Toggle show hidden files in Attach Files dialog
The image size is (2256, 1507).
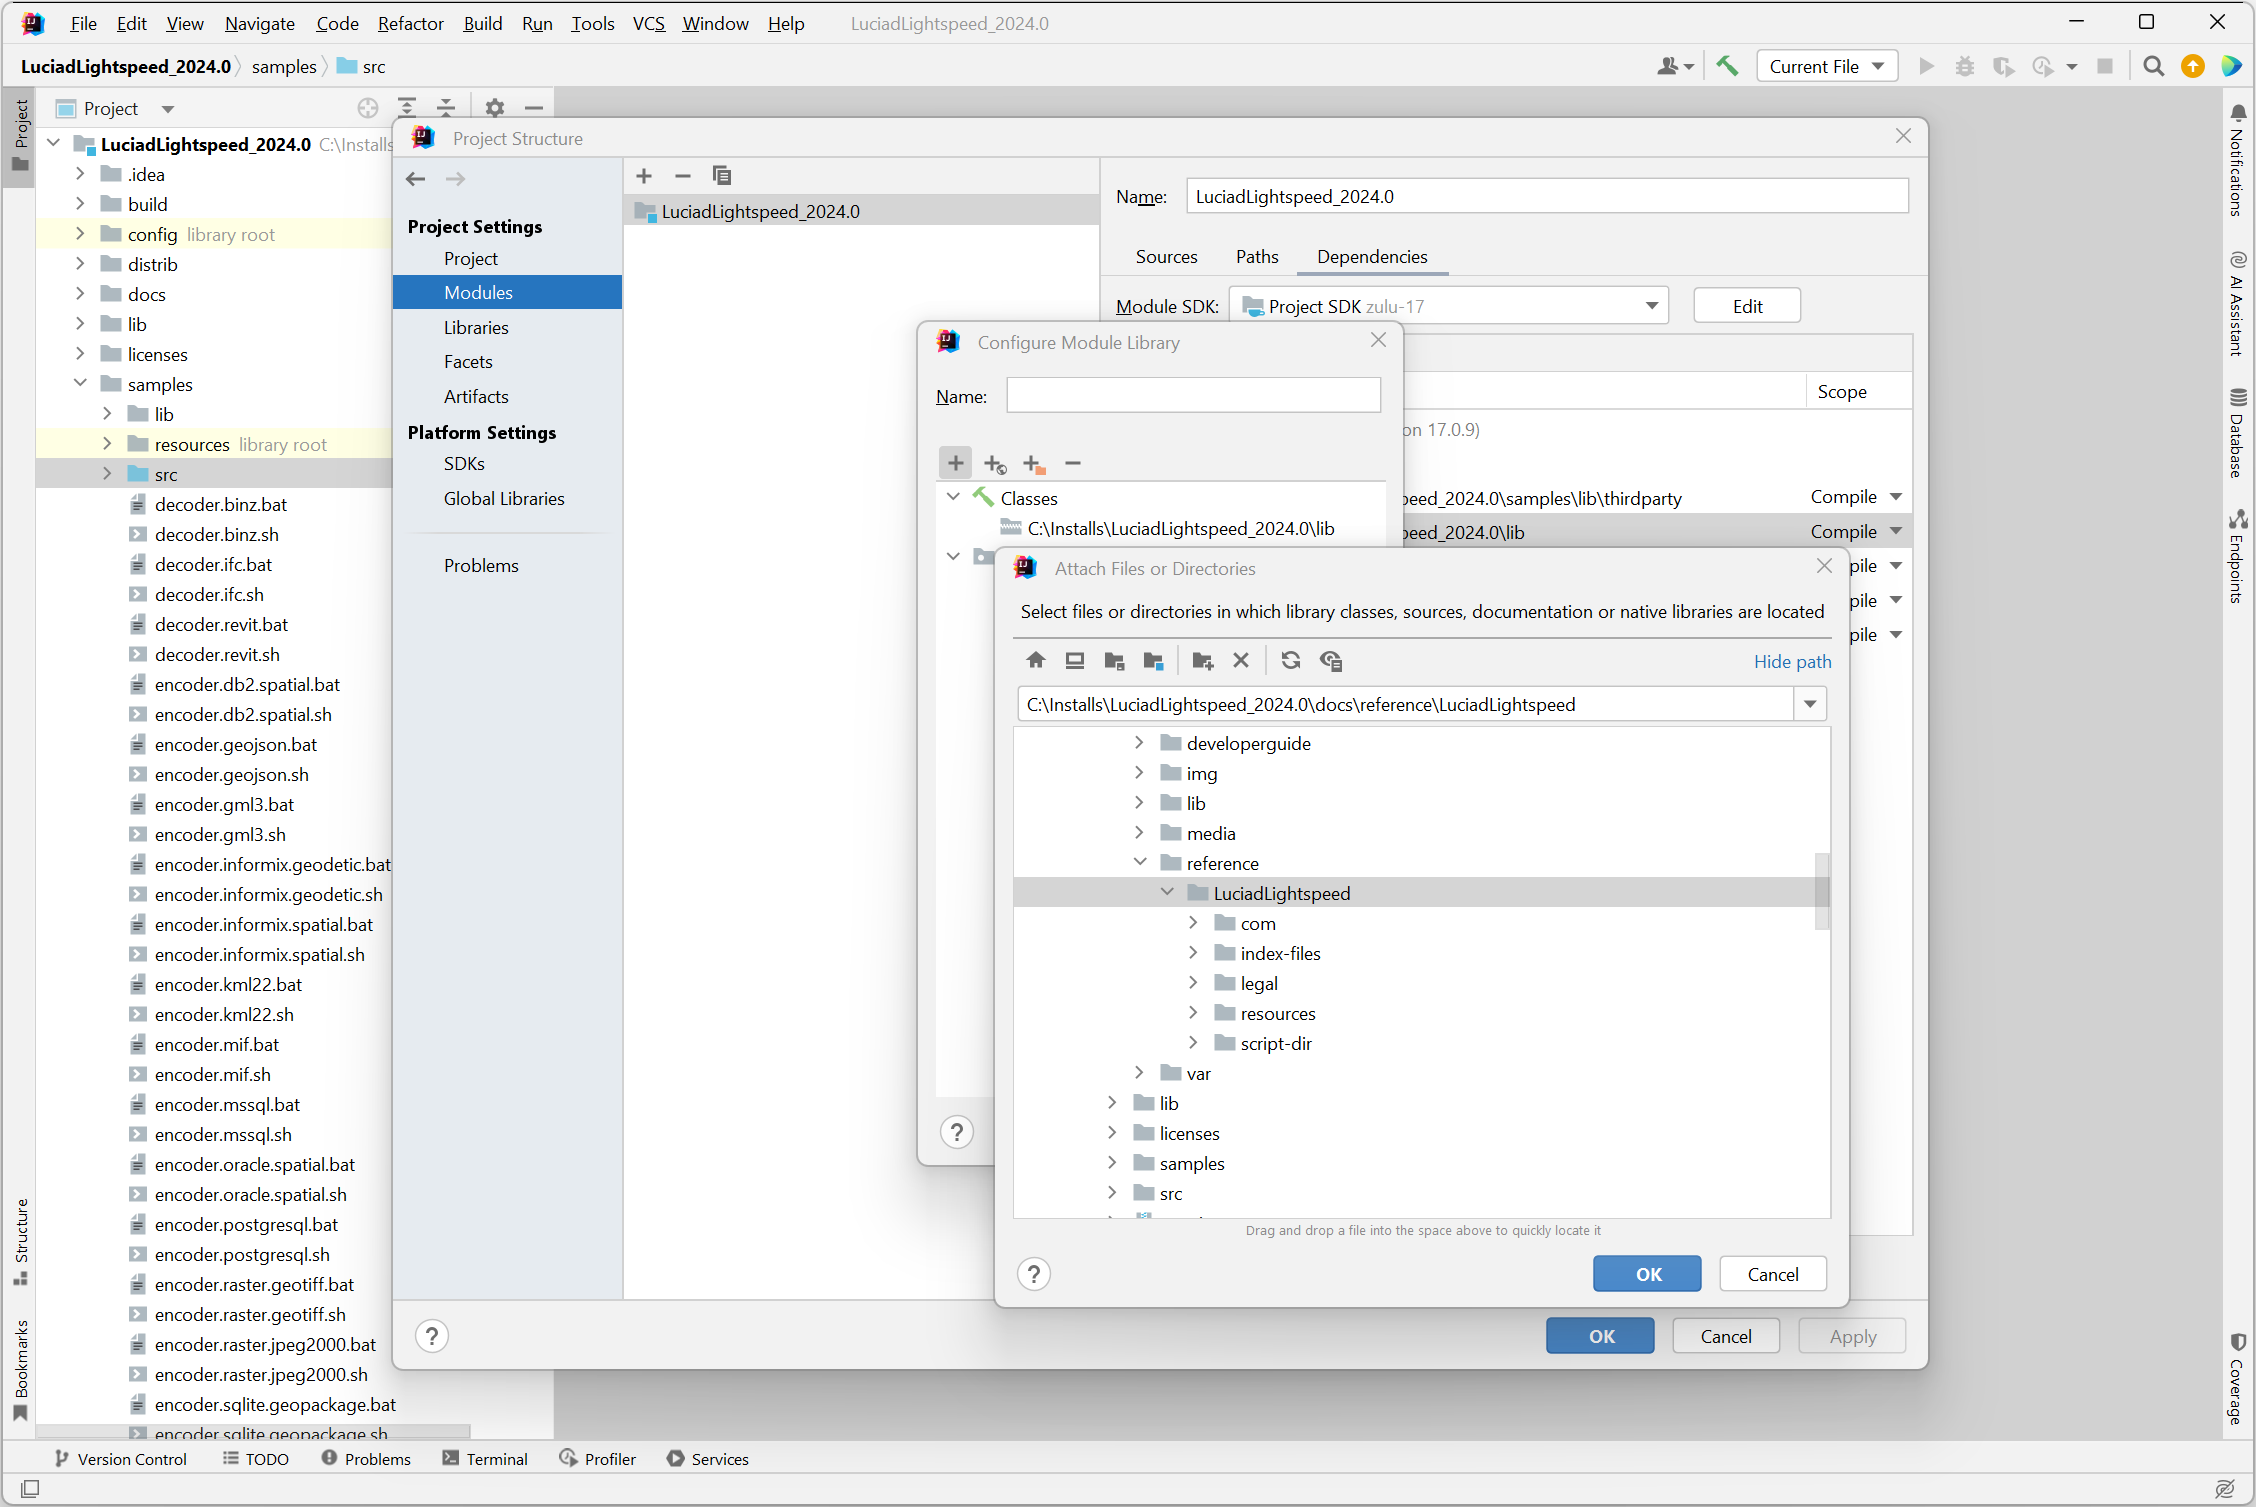tap(1331, 660)
